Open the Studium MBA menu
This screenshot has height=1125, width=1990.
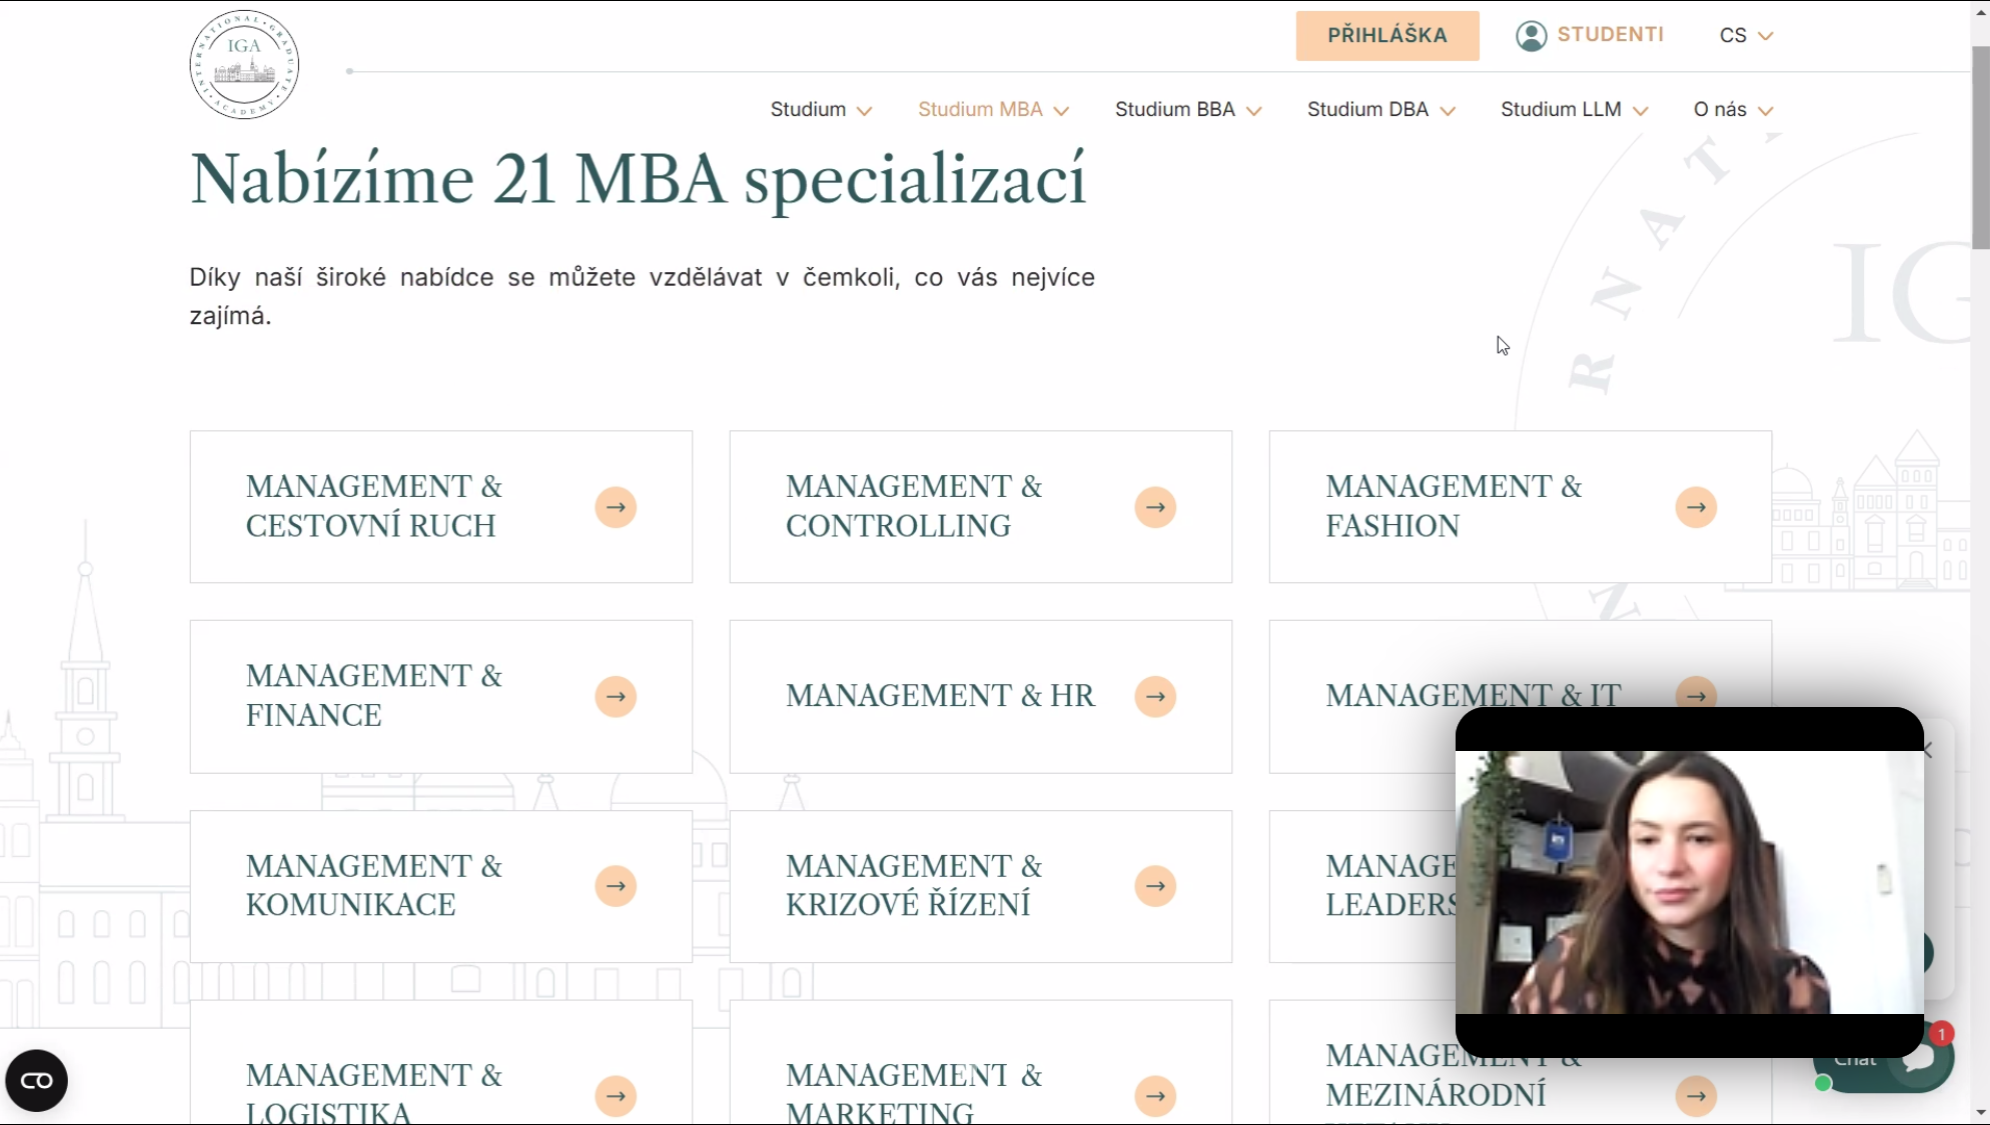992,109
